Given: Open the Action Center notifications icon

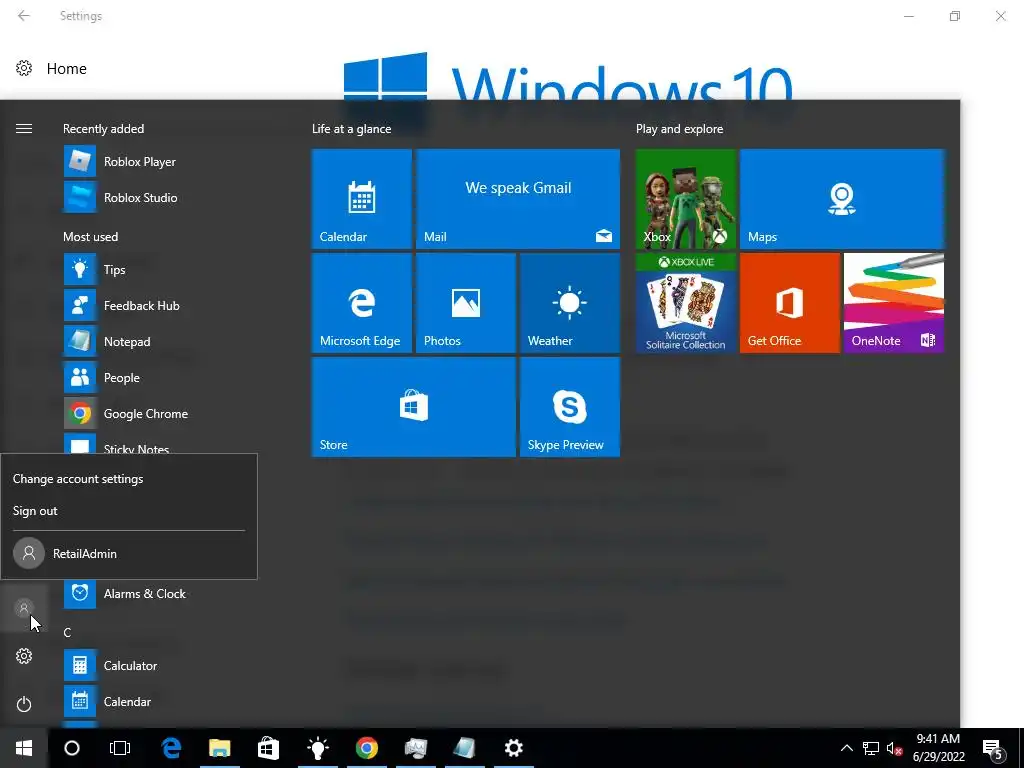Looking at the screenshot, I should (x=993, y=749).
